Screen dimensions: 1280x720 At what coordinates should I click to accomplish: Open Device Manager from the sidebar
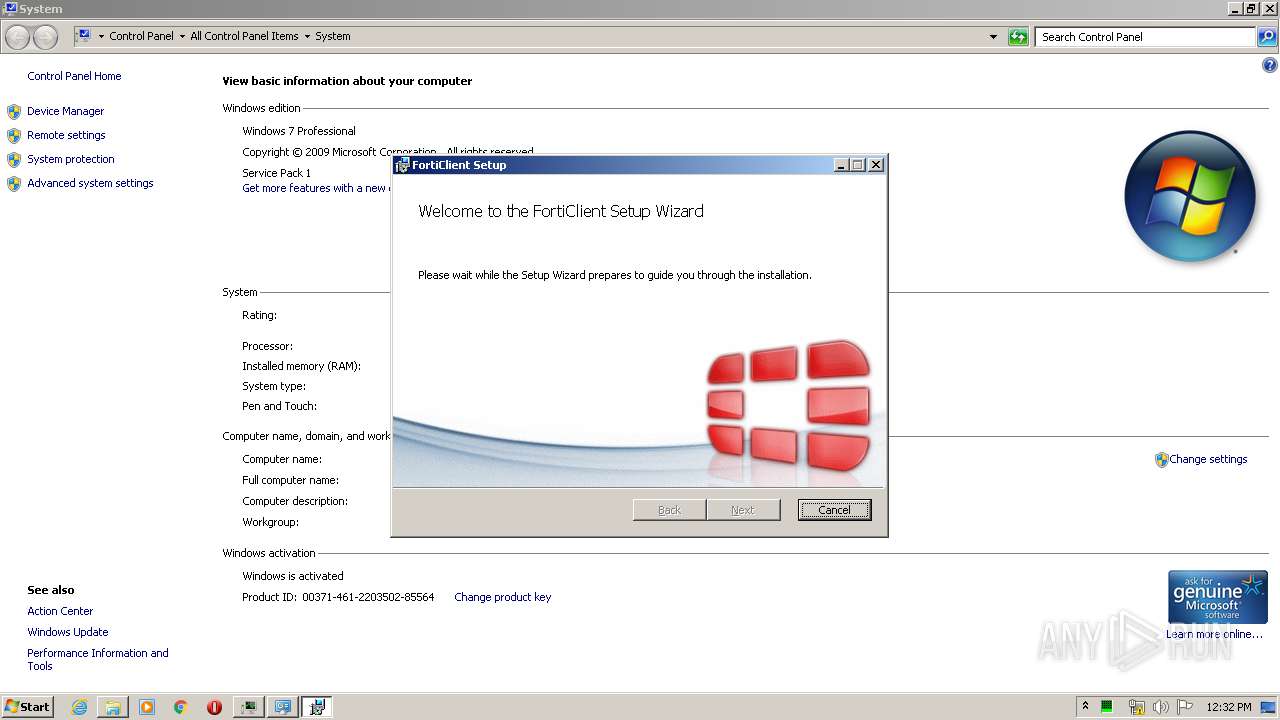[x=65, y=111]
